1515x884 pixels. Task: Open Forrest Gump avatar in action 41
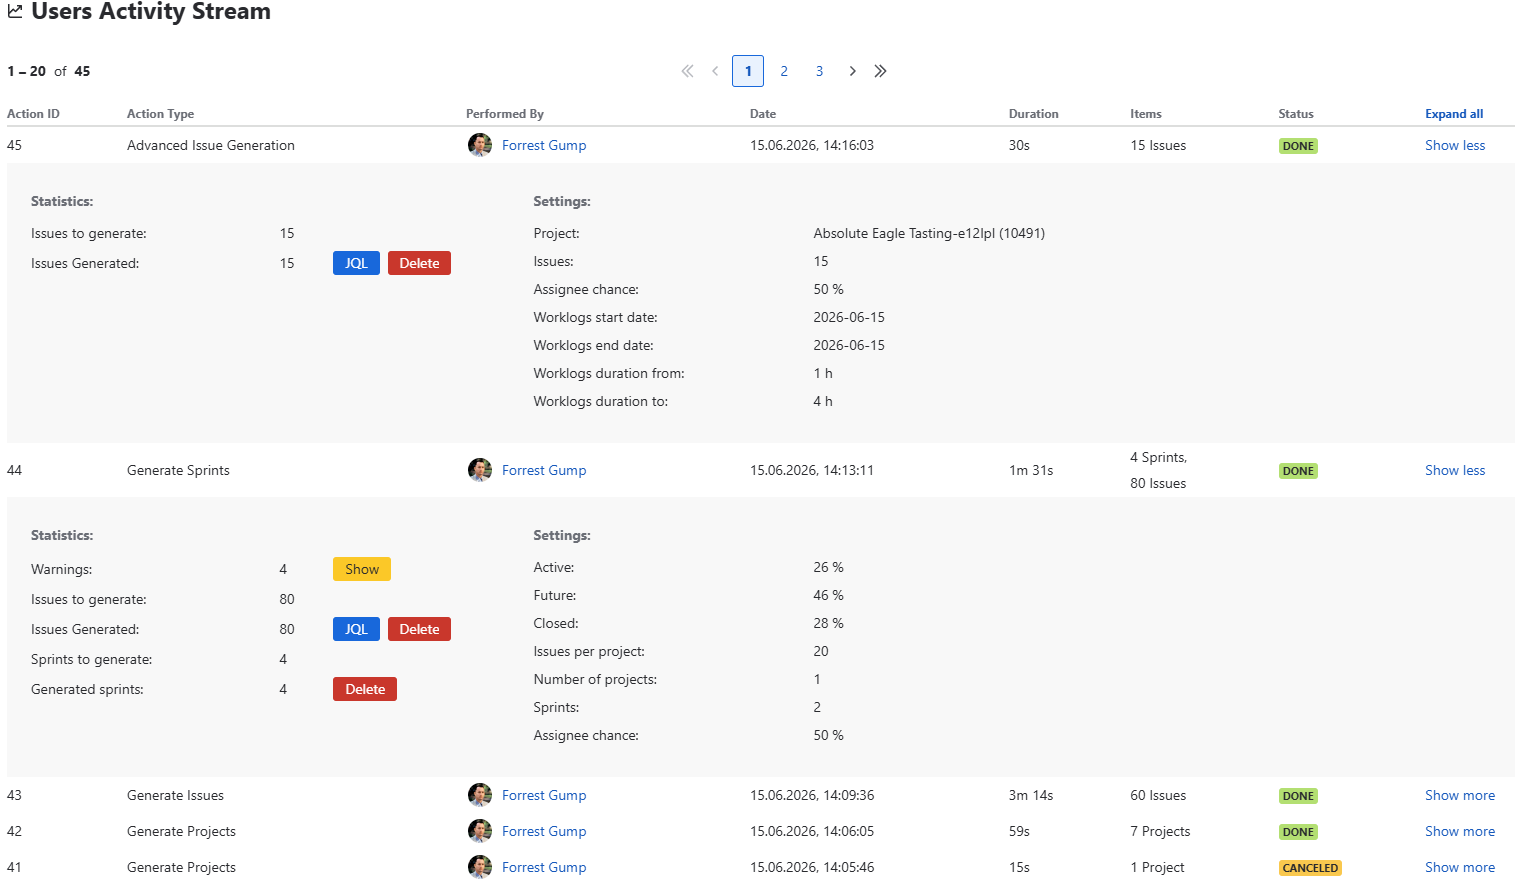pos(480,867)
